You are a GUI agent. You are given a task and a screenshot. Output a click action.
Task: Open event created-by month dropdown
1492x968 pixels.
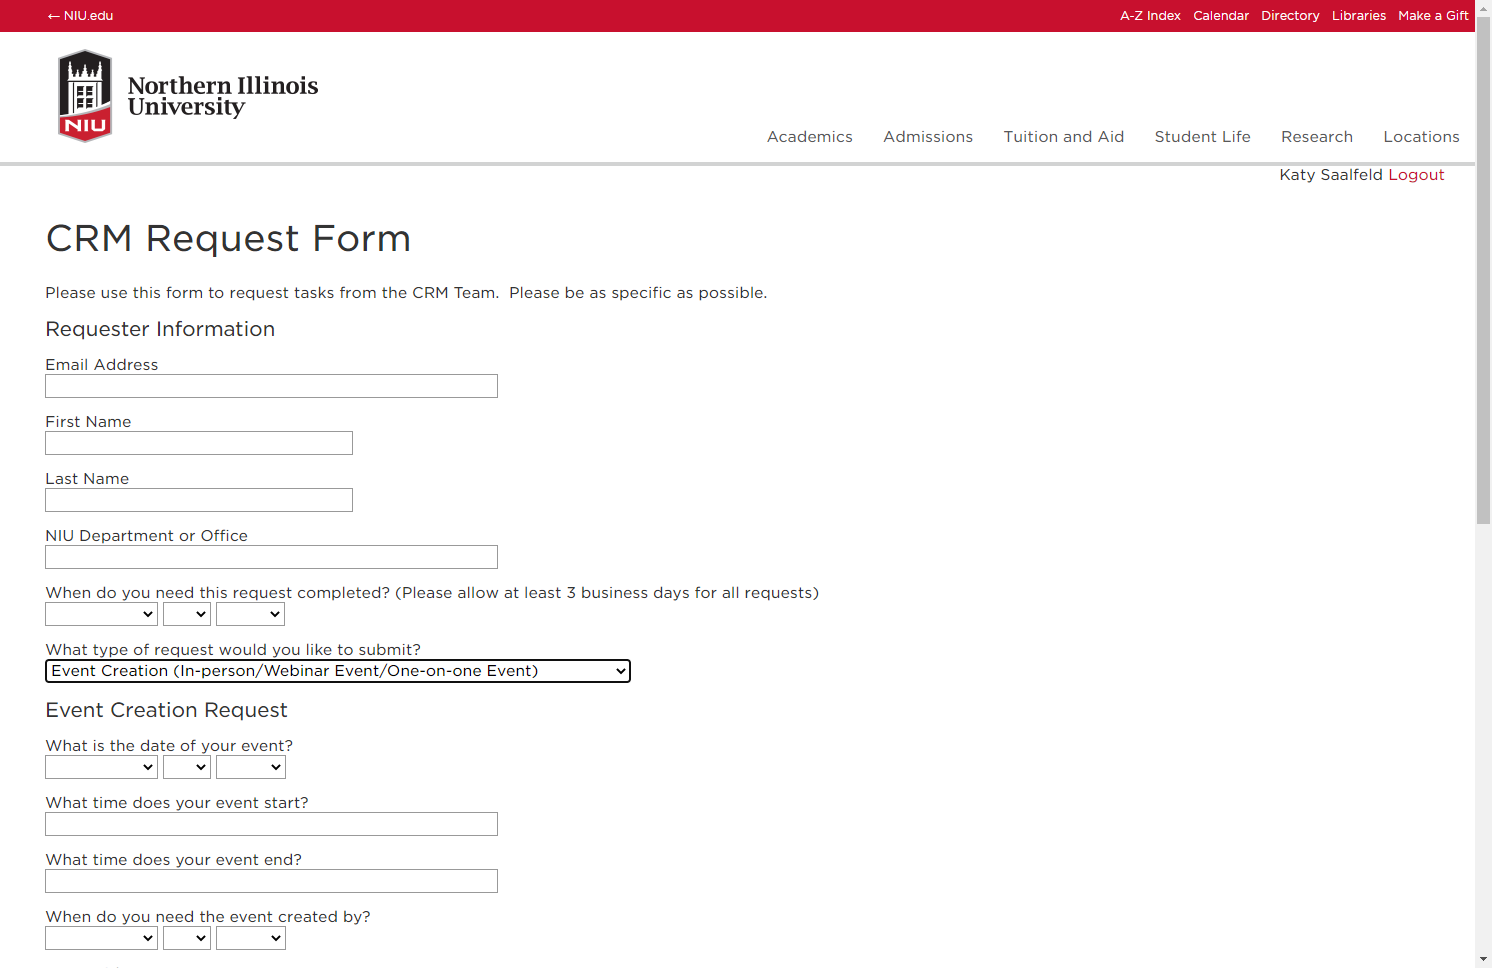coord(101,938)
